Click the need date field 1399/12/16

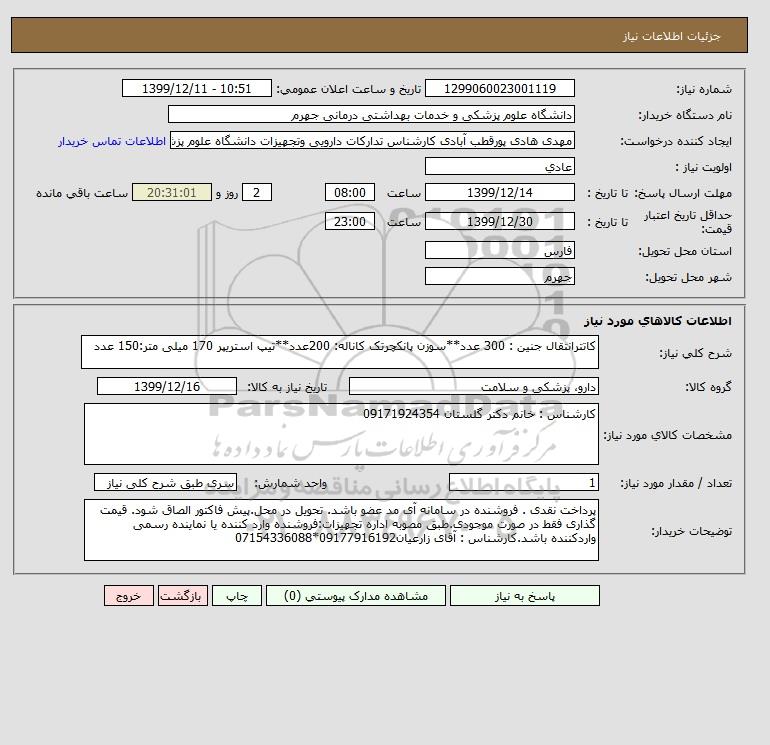[x=167, y=386]
